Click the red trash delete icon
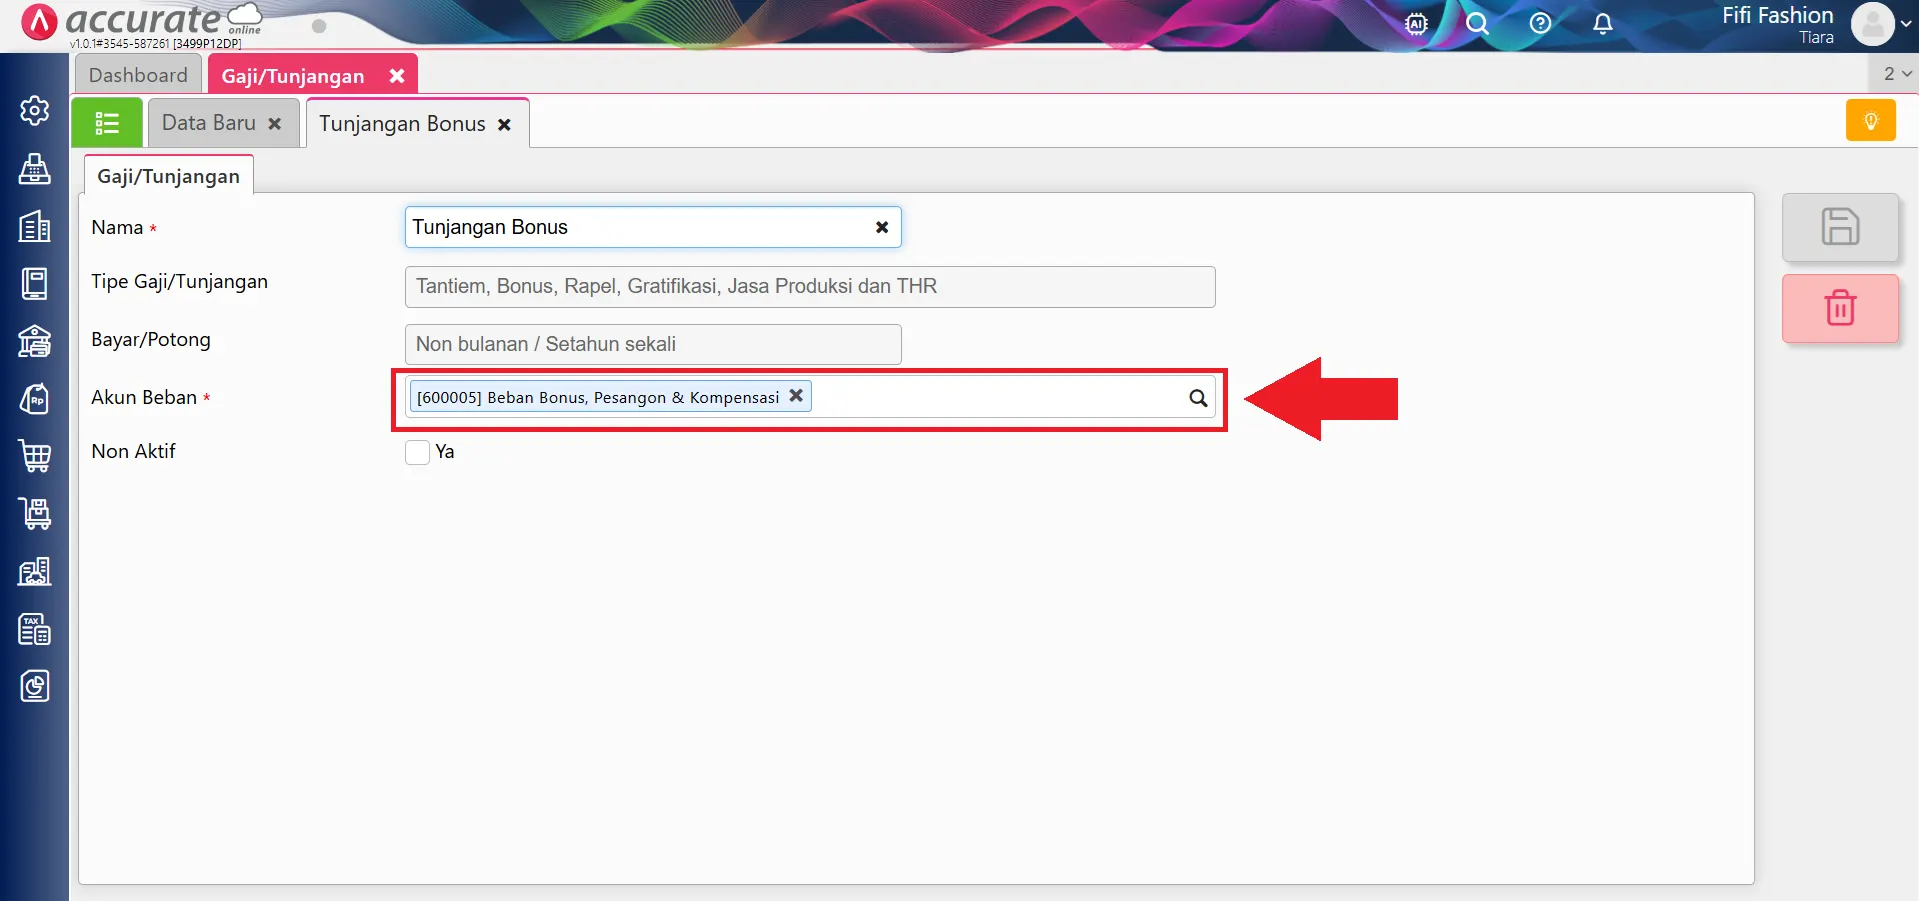The width and height of the screenshot is (1919, 901). point(1839,308)
